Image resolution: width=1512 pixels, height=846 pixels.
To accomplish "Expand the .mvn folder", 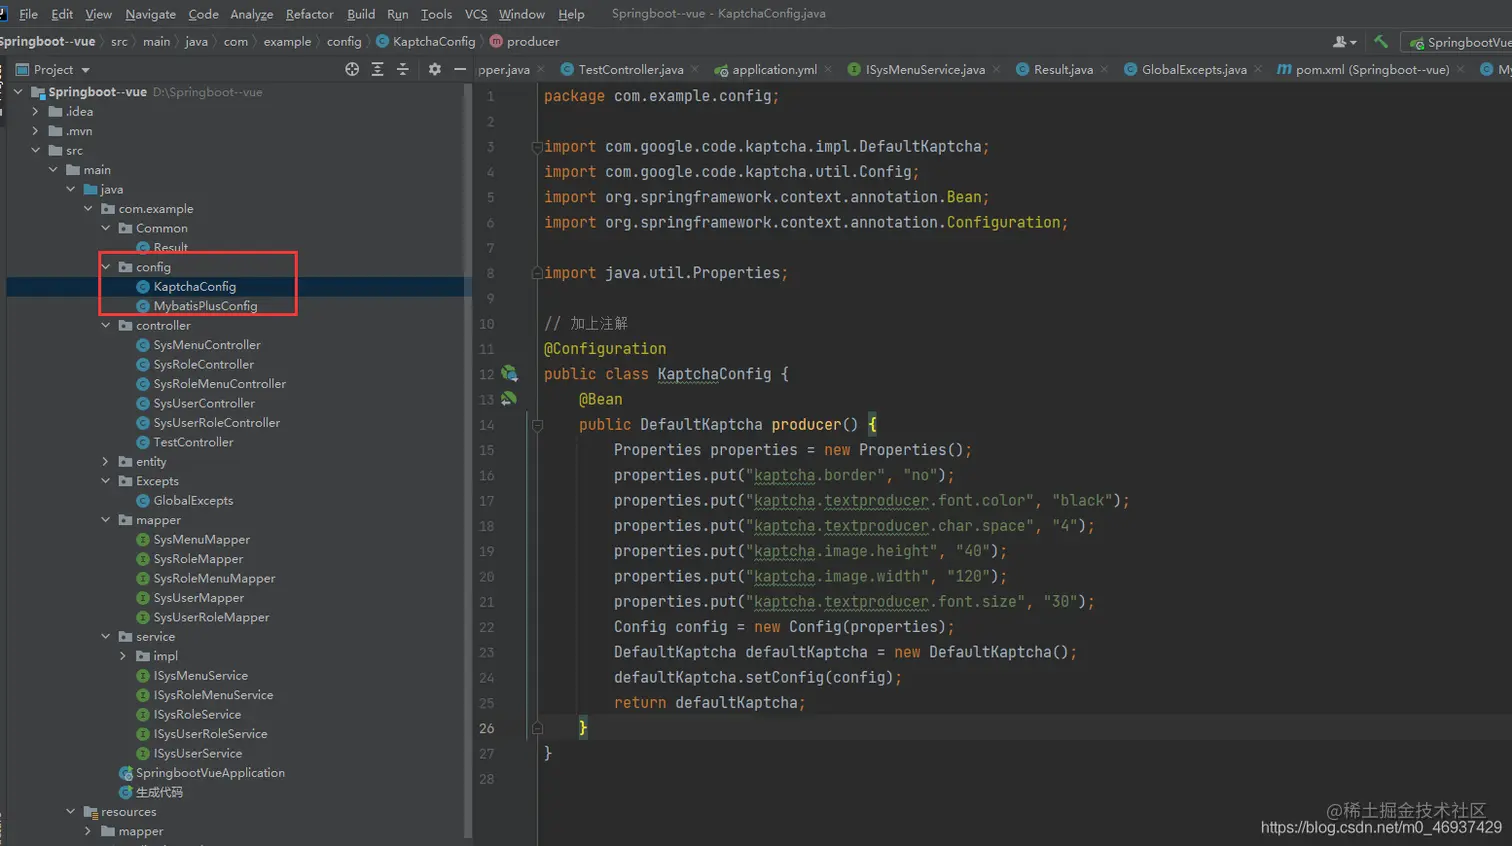I will point(35,131).
